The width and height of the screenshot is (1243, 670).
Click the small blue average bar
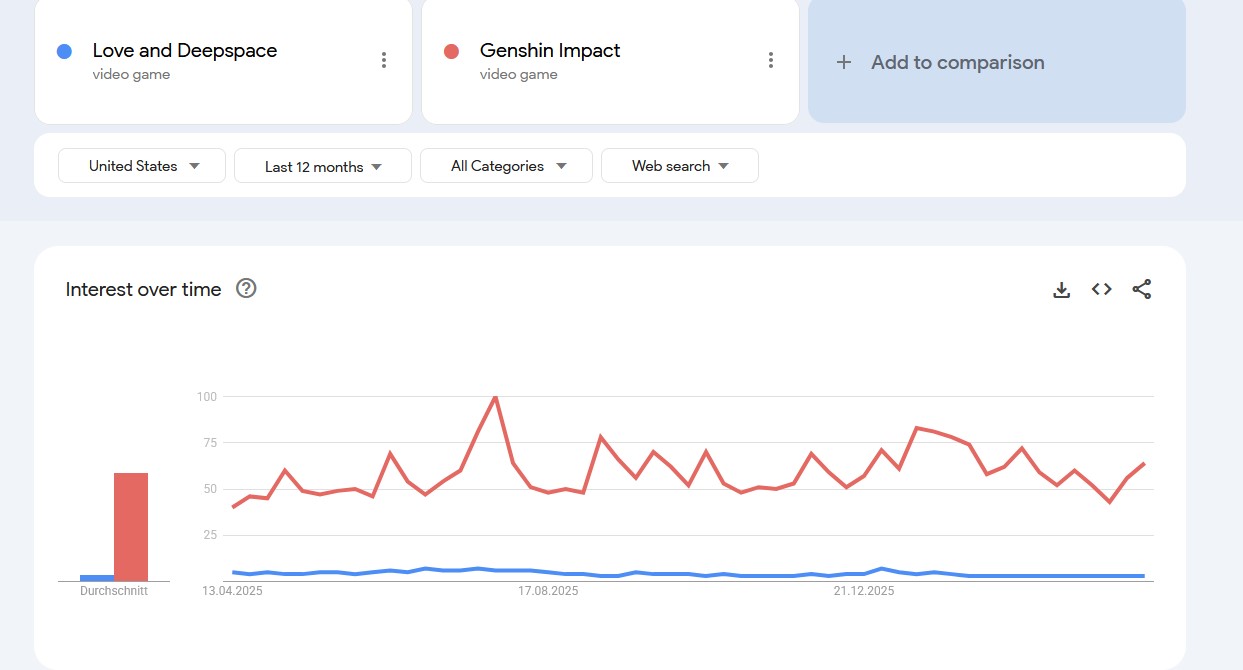97,577
